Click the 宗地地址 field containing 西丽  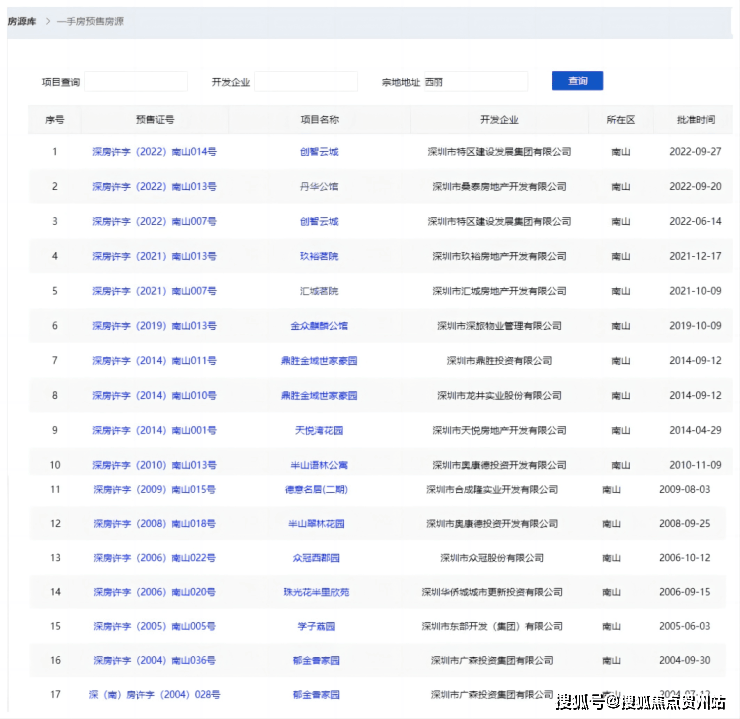pos(474,82)
